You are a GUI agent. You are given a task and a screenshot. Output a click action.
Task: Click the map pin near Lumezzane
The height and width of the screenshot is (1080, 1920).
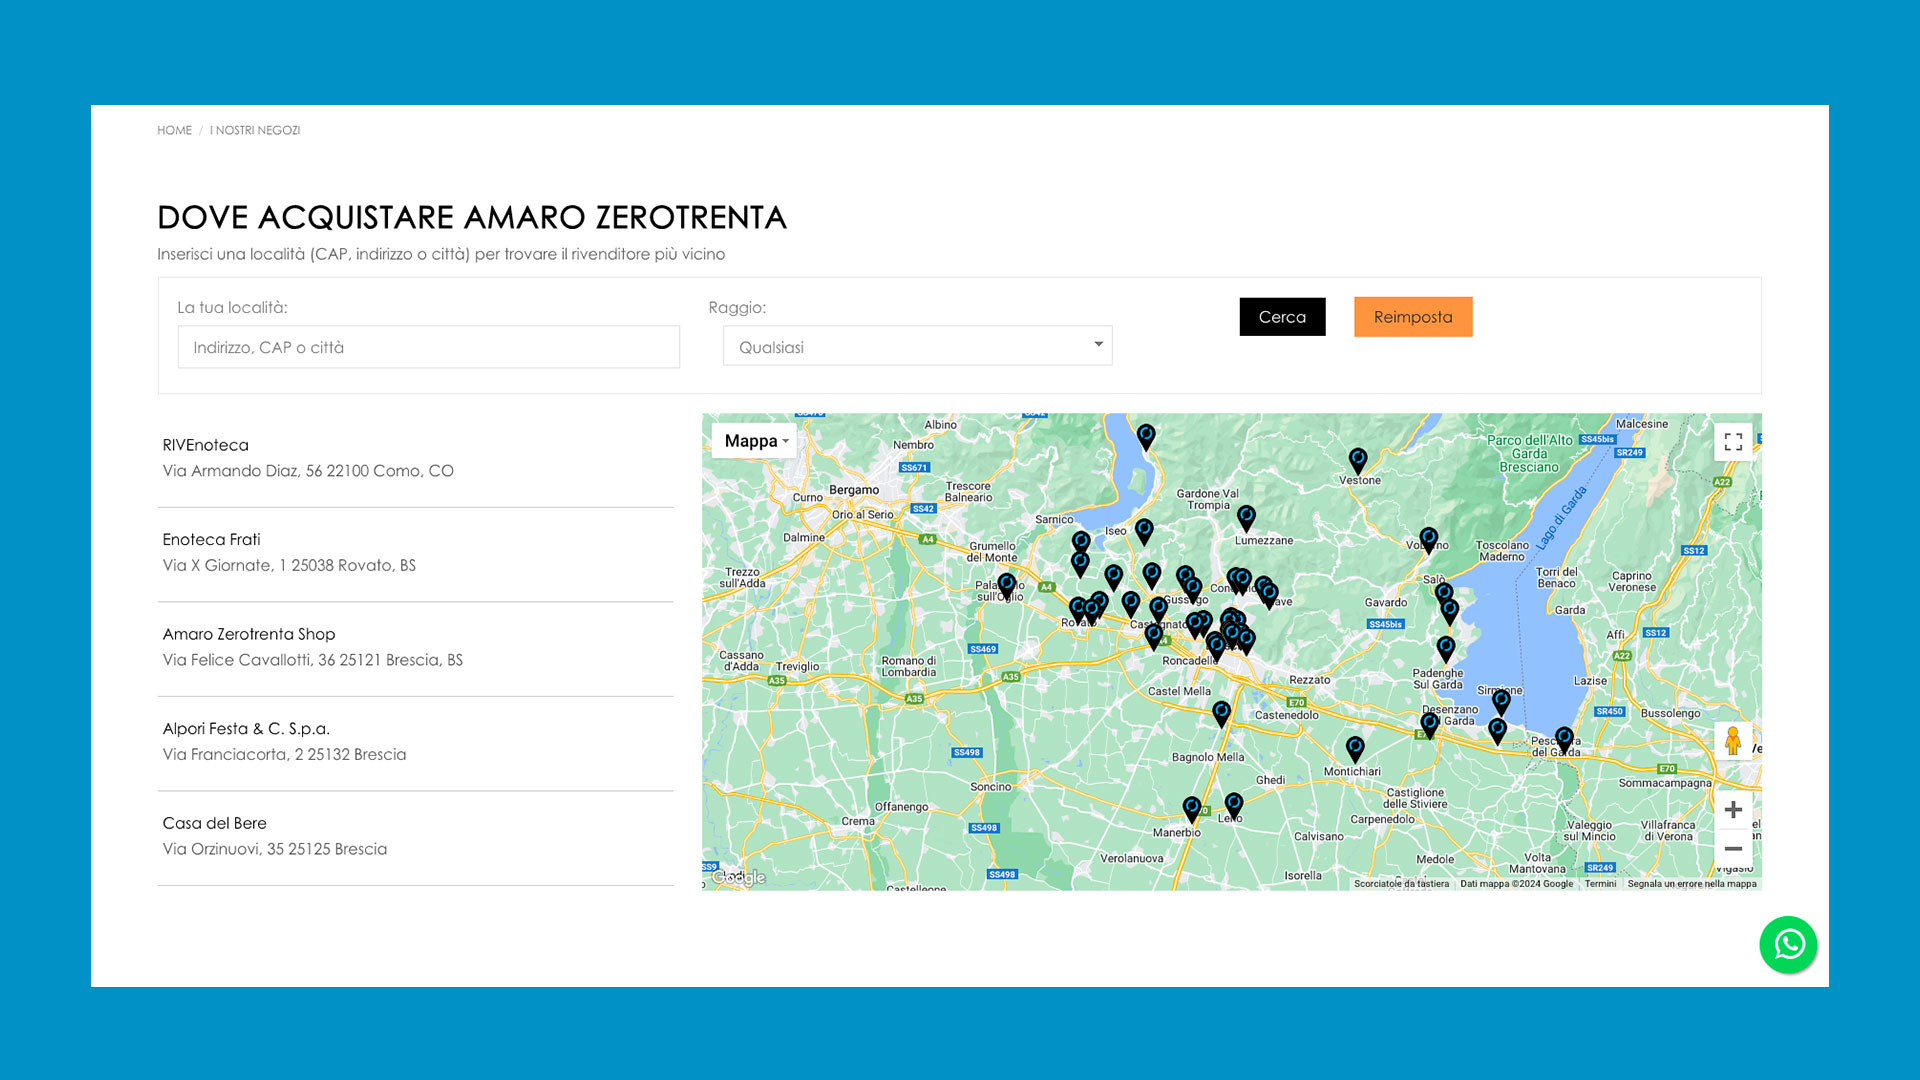[1246, 517]
